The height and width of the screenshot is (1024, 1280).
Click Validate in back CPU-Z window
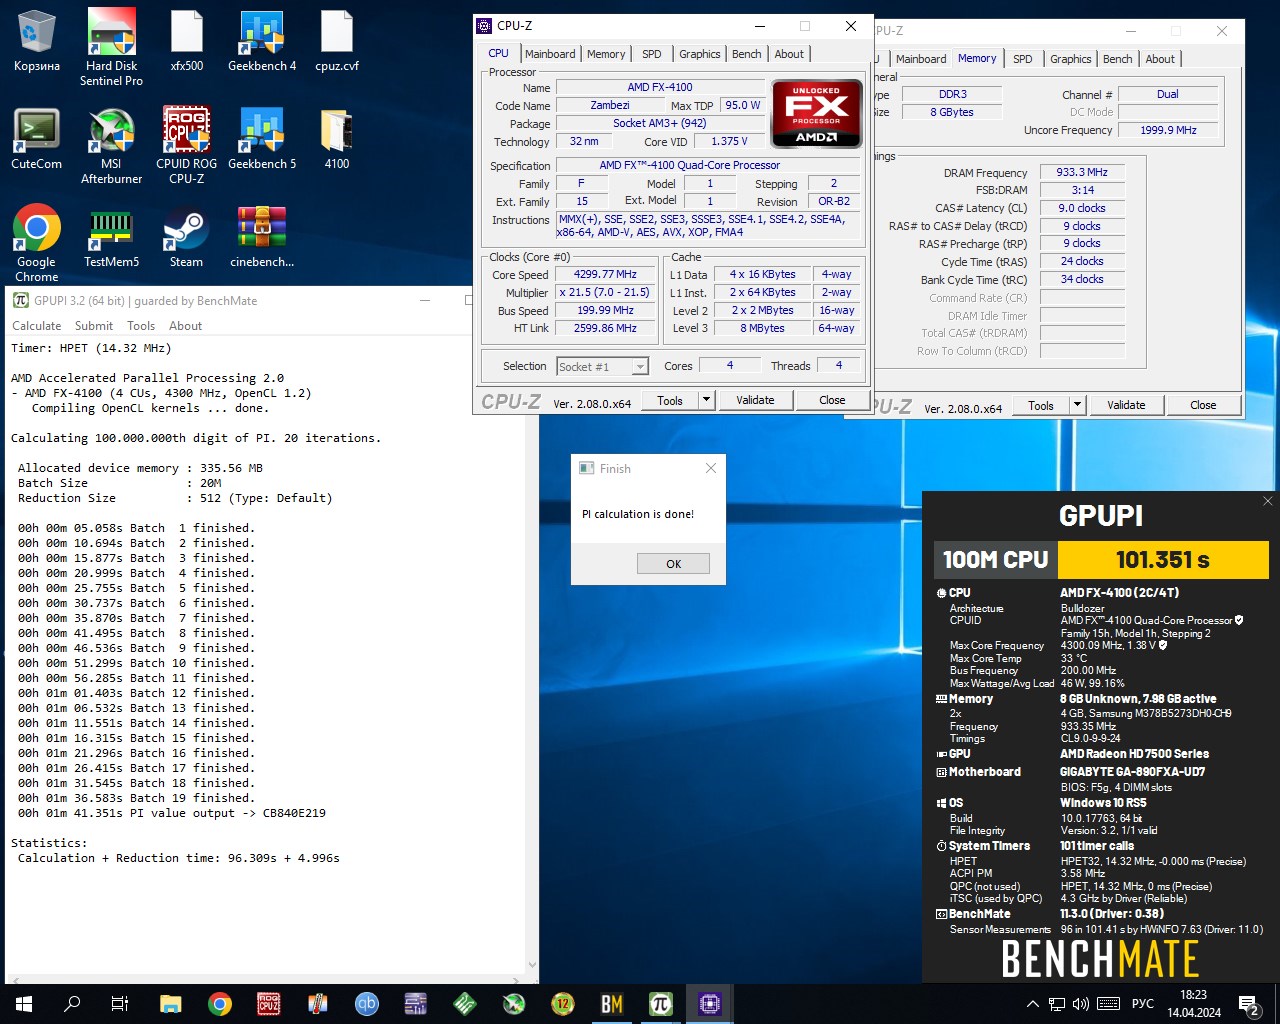(x=1126, y=405)
